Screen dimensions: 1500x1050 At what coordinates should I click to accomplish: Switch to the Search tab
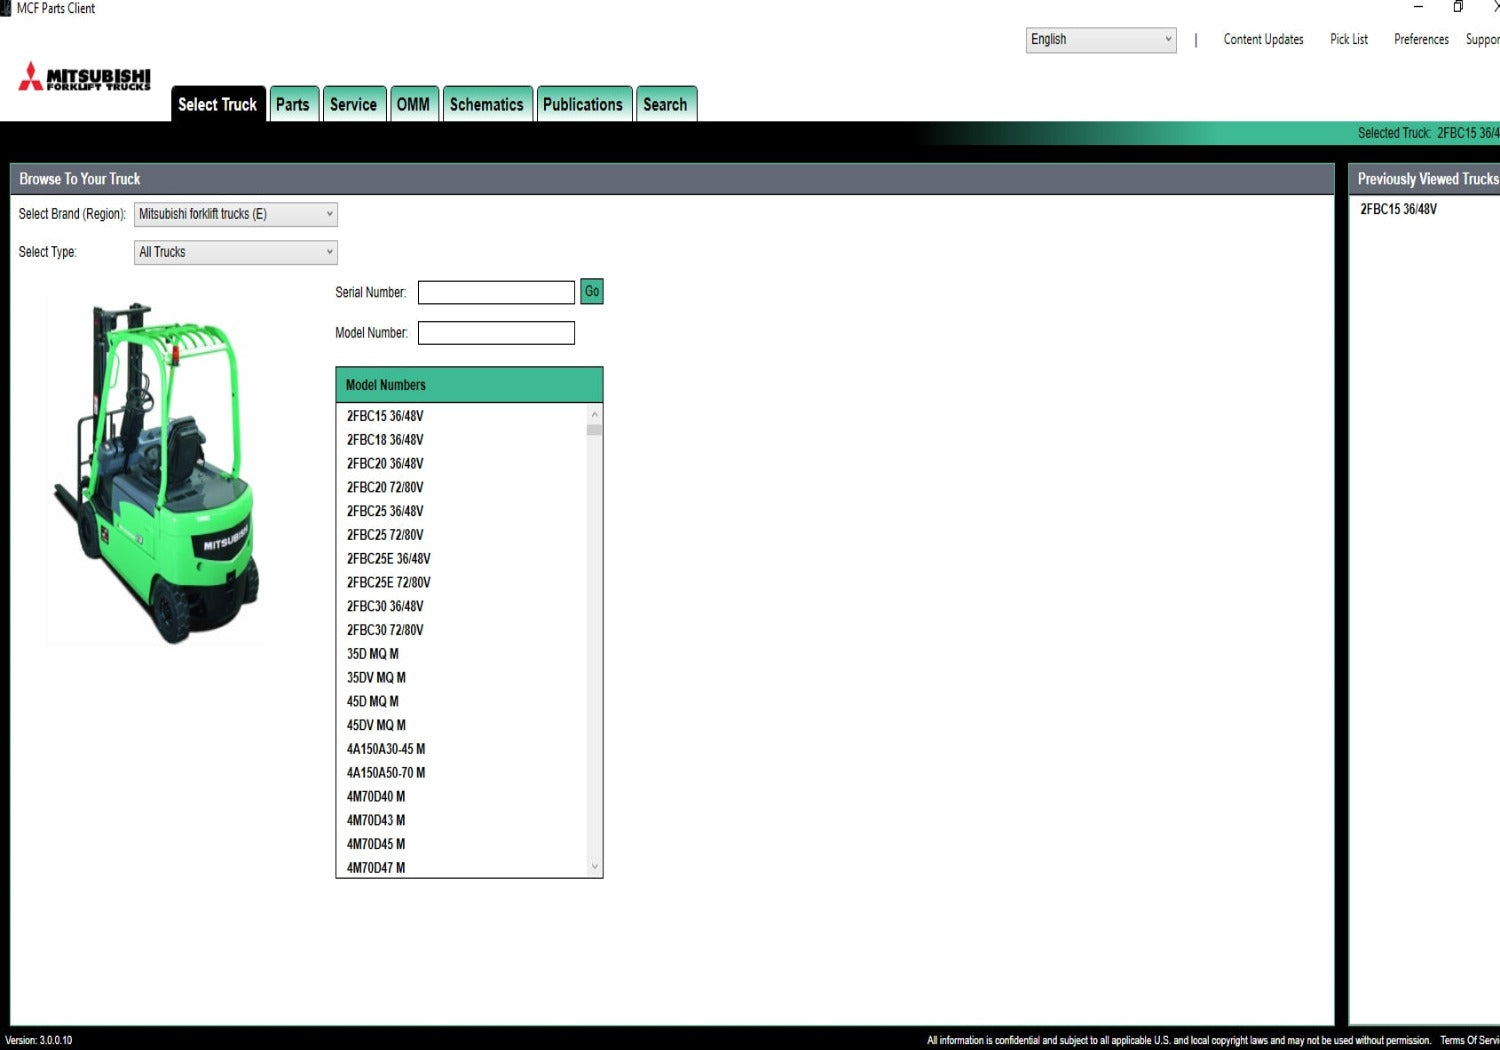click(x=665, y=104)
